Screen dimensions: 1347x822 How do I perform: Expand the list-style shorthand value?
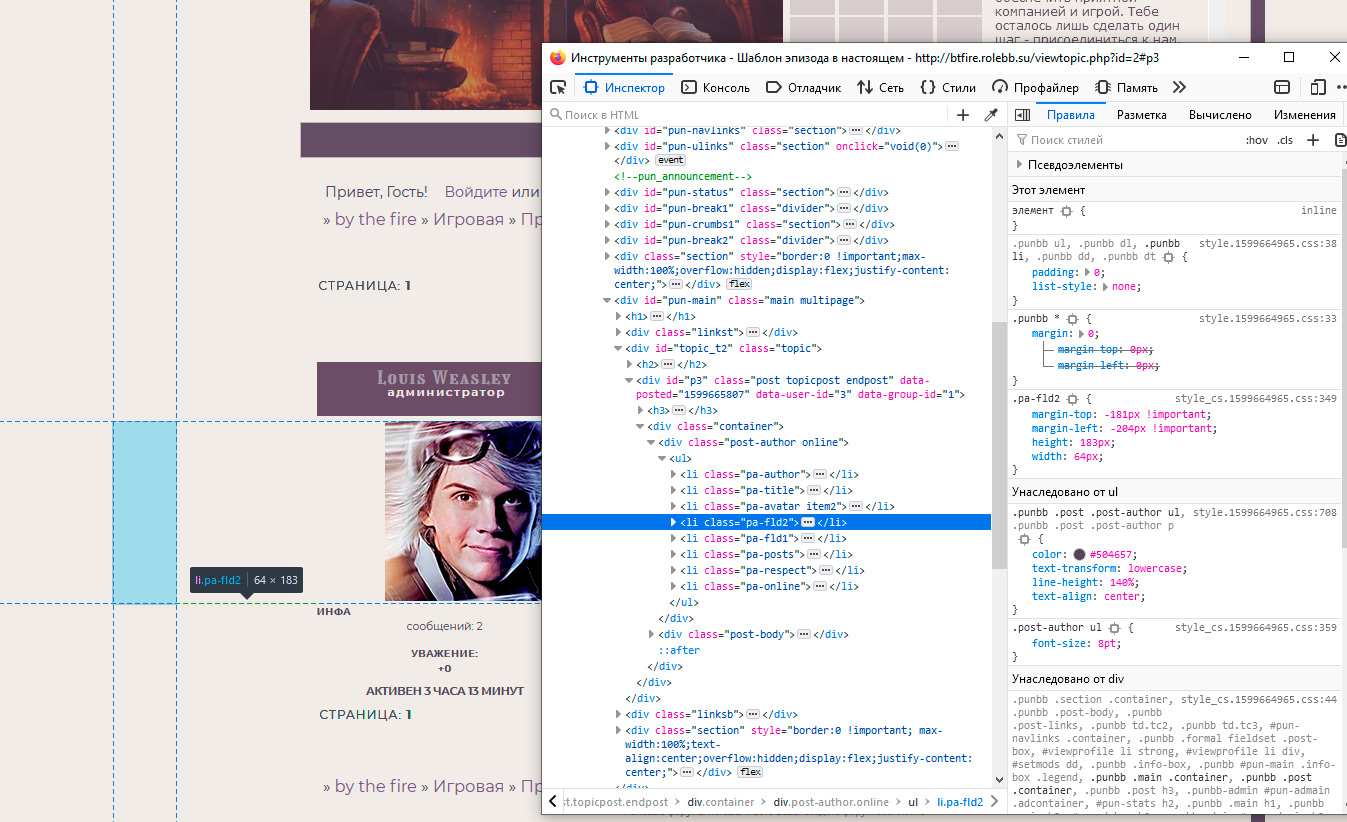pyautogui.click(x=1106, y=286)
